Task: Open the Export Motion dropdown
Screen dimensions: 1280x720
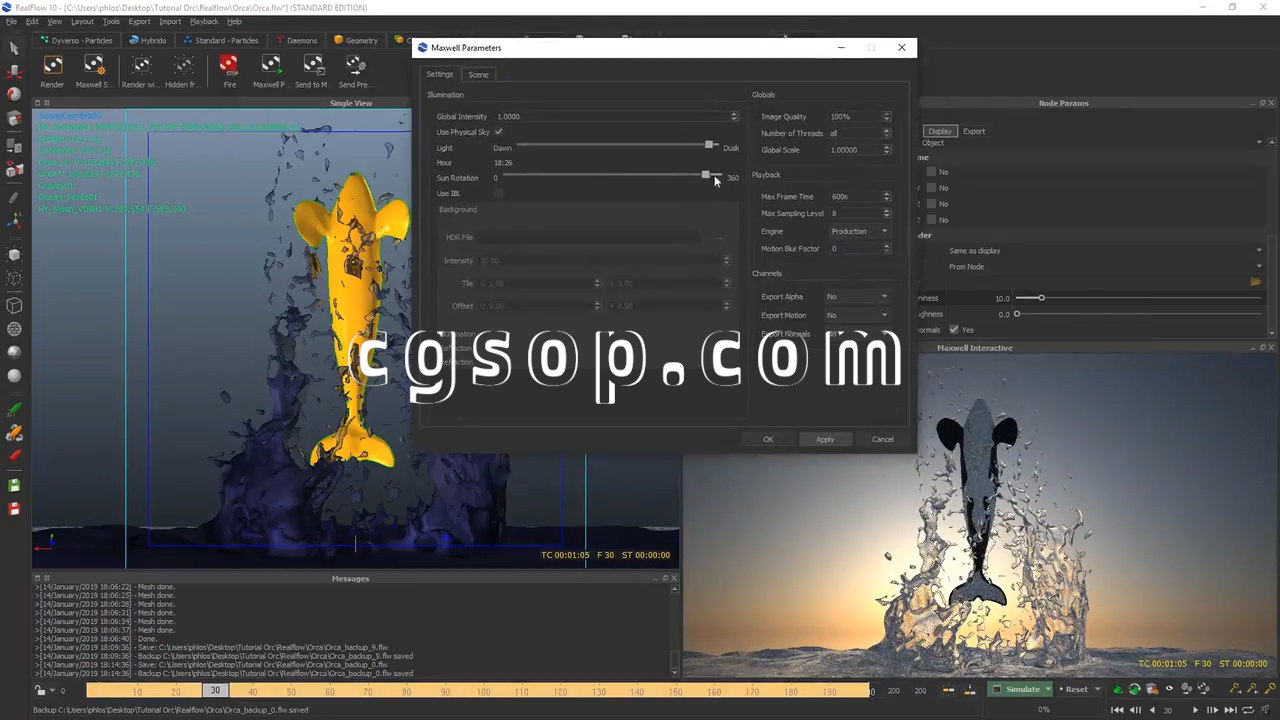Action: click(x=857, y=315)
